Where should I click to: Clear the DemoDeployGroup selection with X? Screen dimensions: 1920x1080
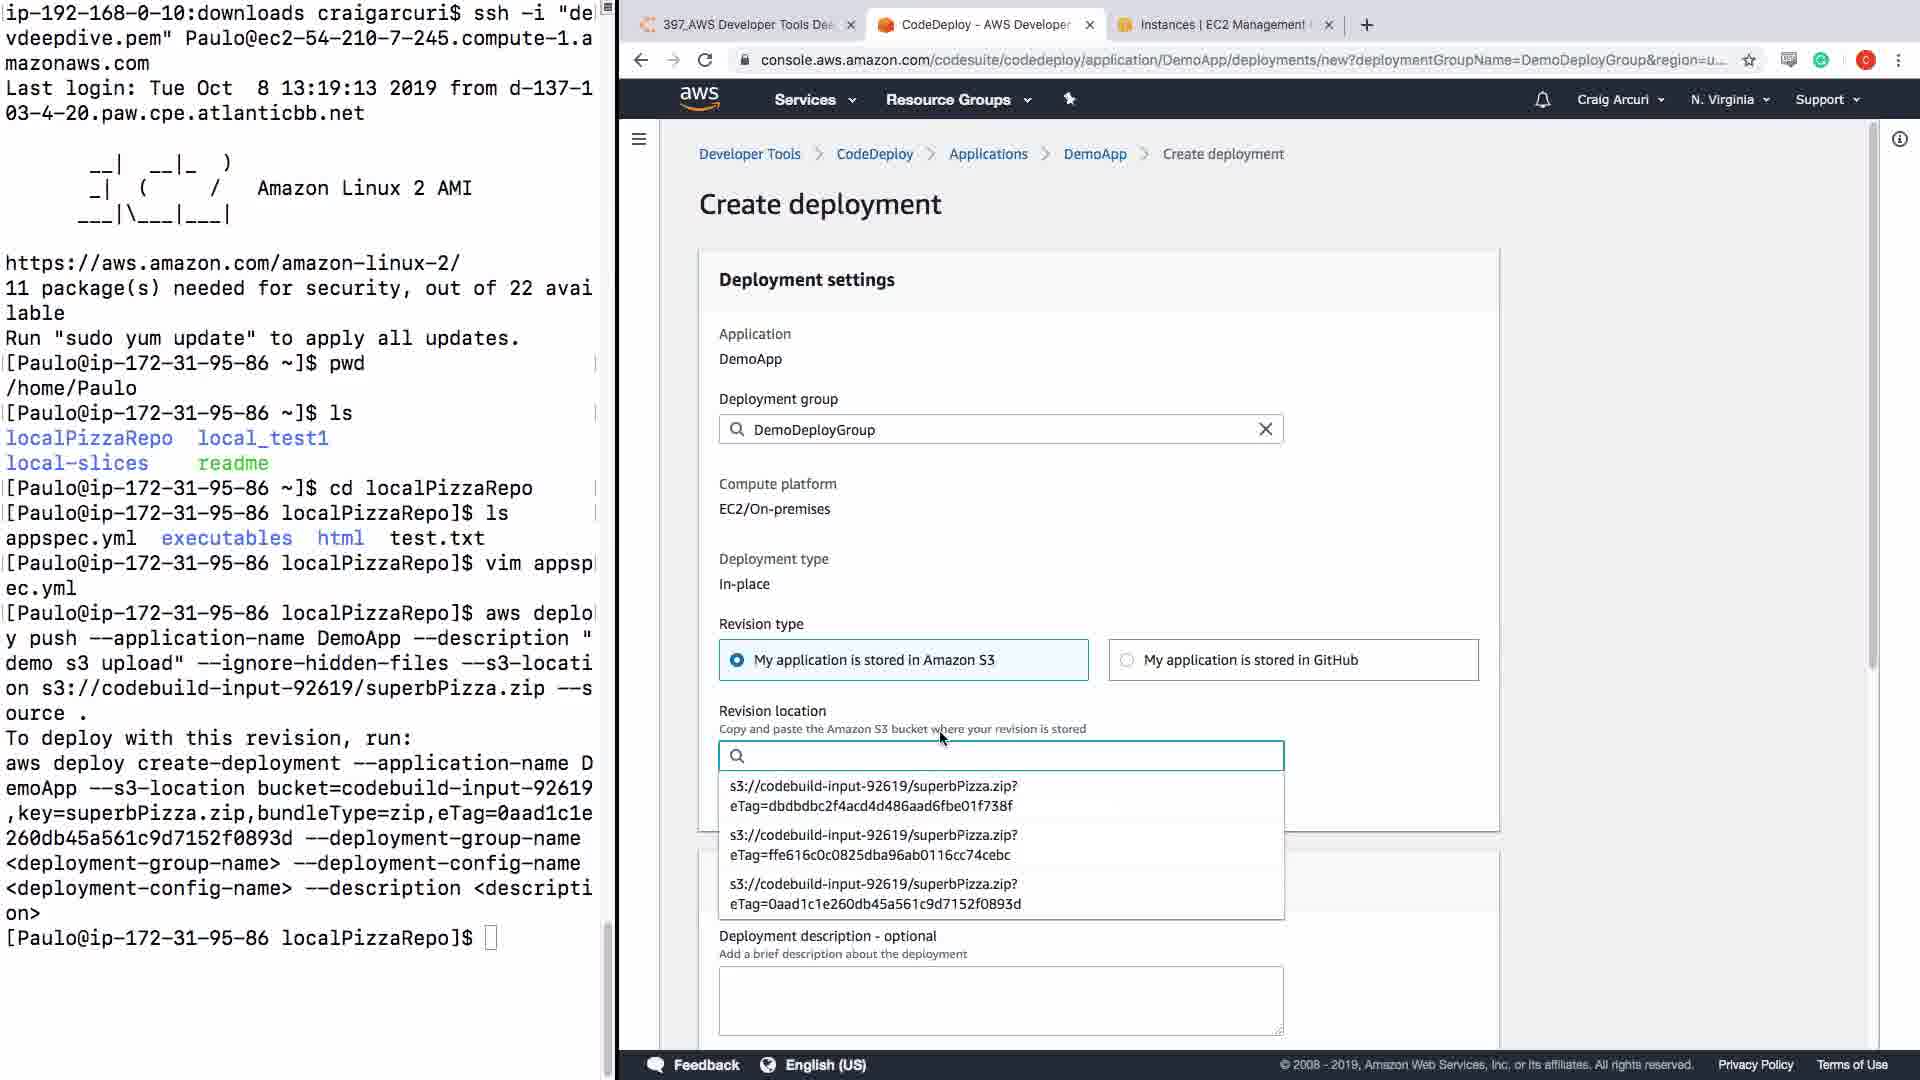coord(1265,429)
